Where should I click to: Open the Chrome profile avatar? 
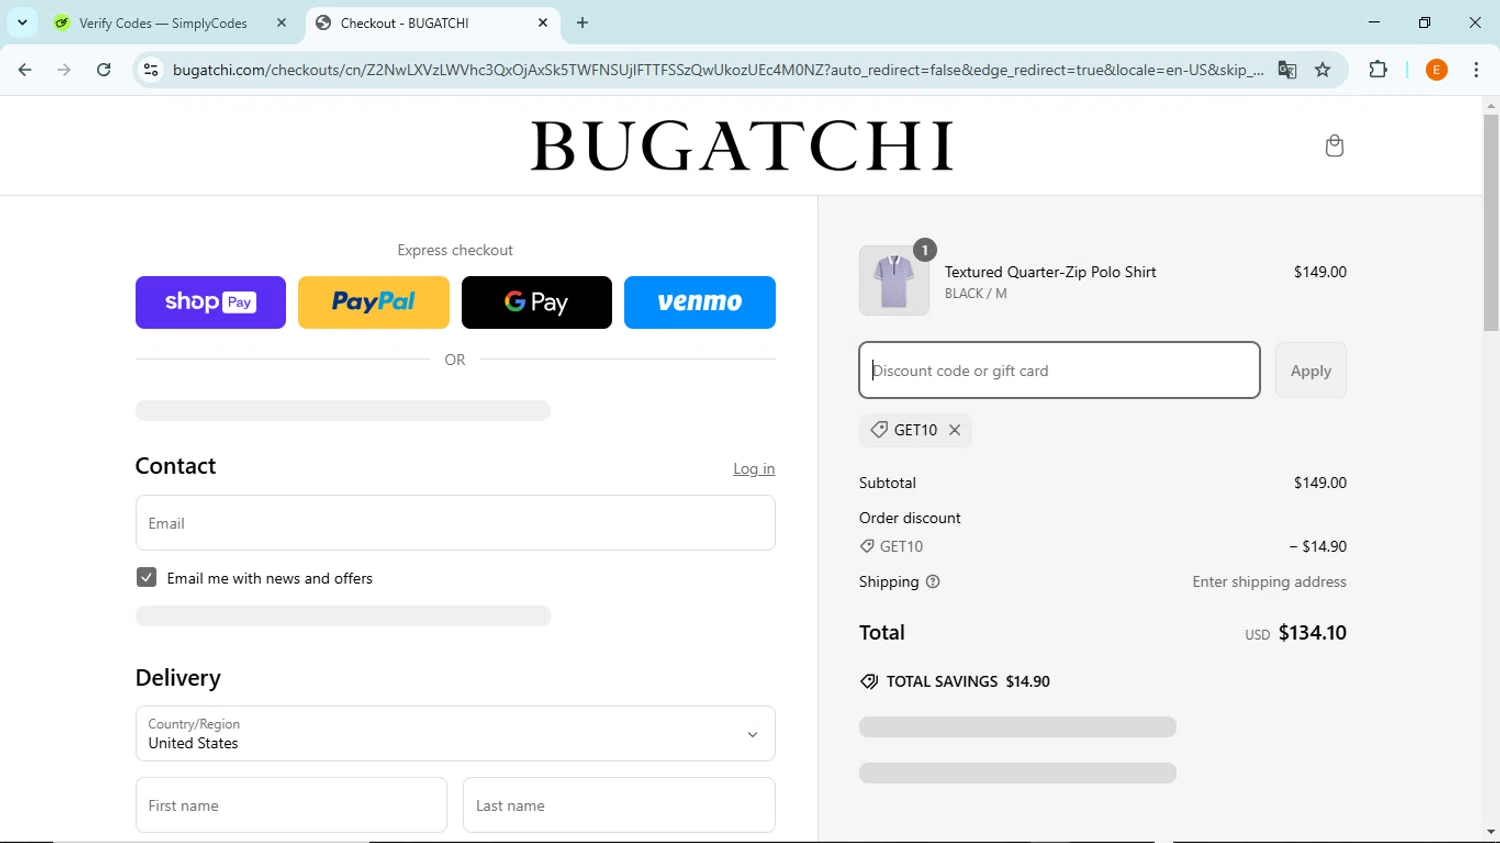point(1437,70)
